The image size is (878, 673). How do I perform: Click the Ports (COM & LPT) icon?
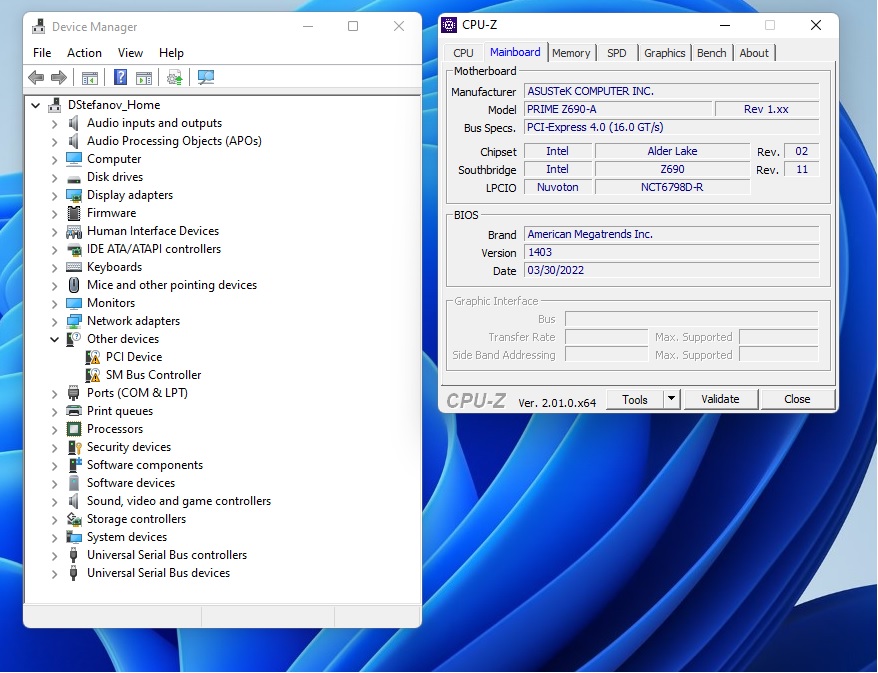click(x=73, y=393)
